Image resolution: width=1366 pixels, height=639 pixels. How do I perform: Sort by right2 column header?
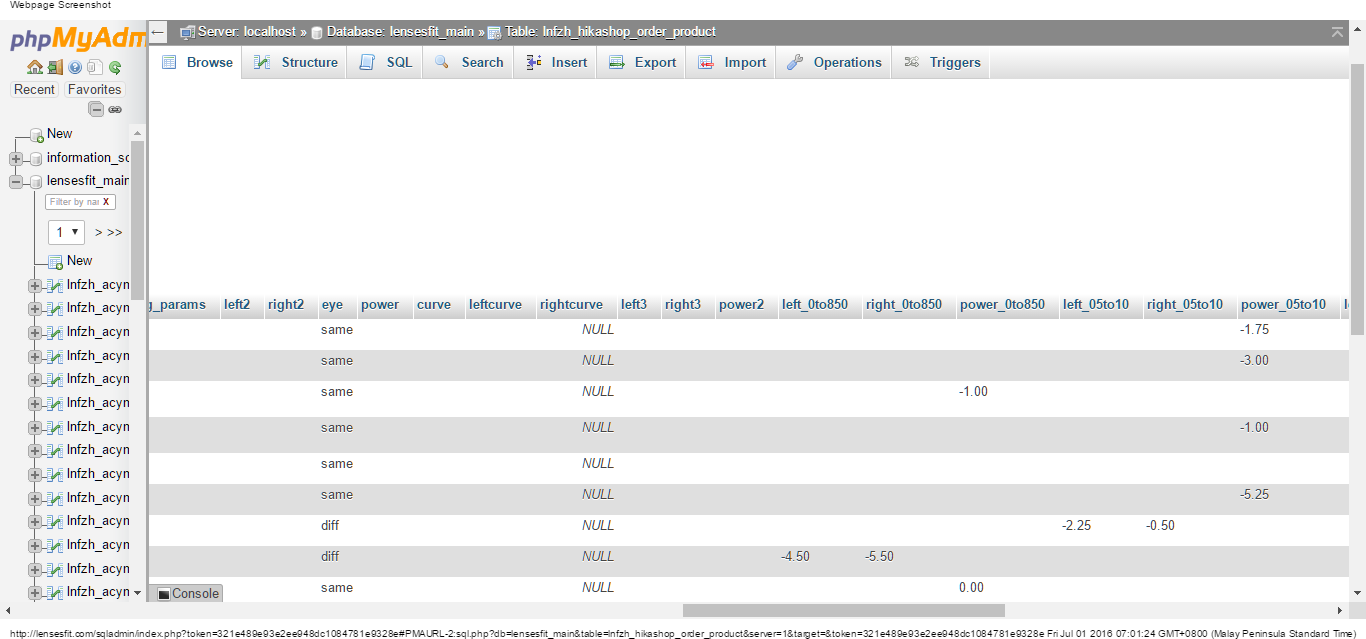click(286, 305)
